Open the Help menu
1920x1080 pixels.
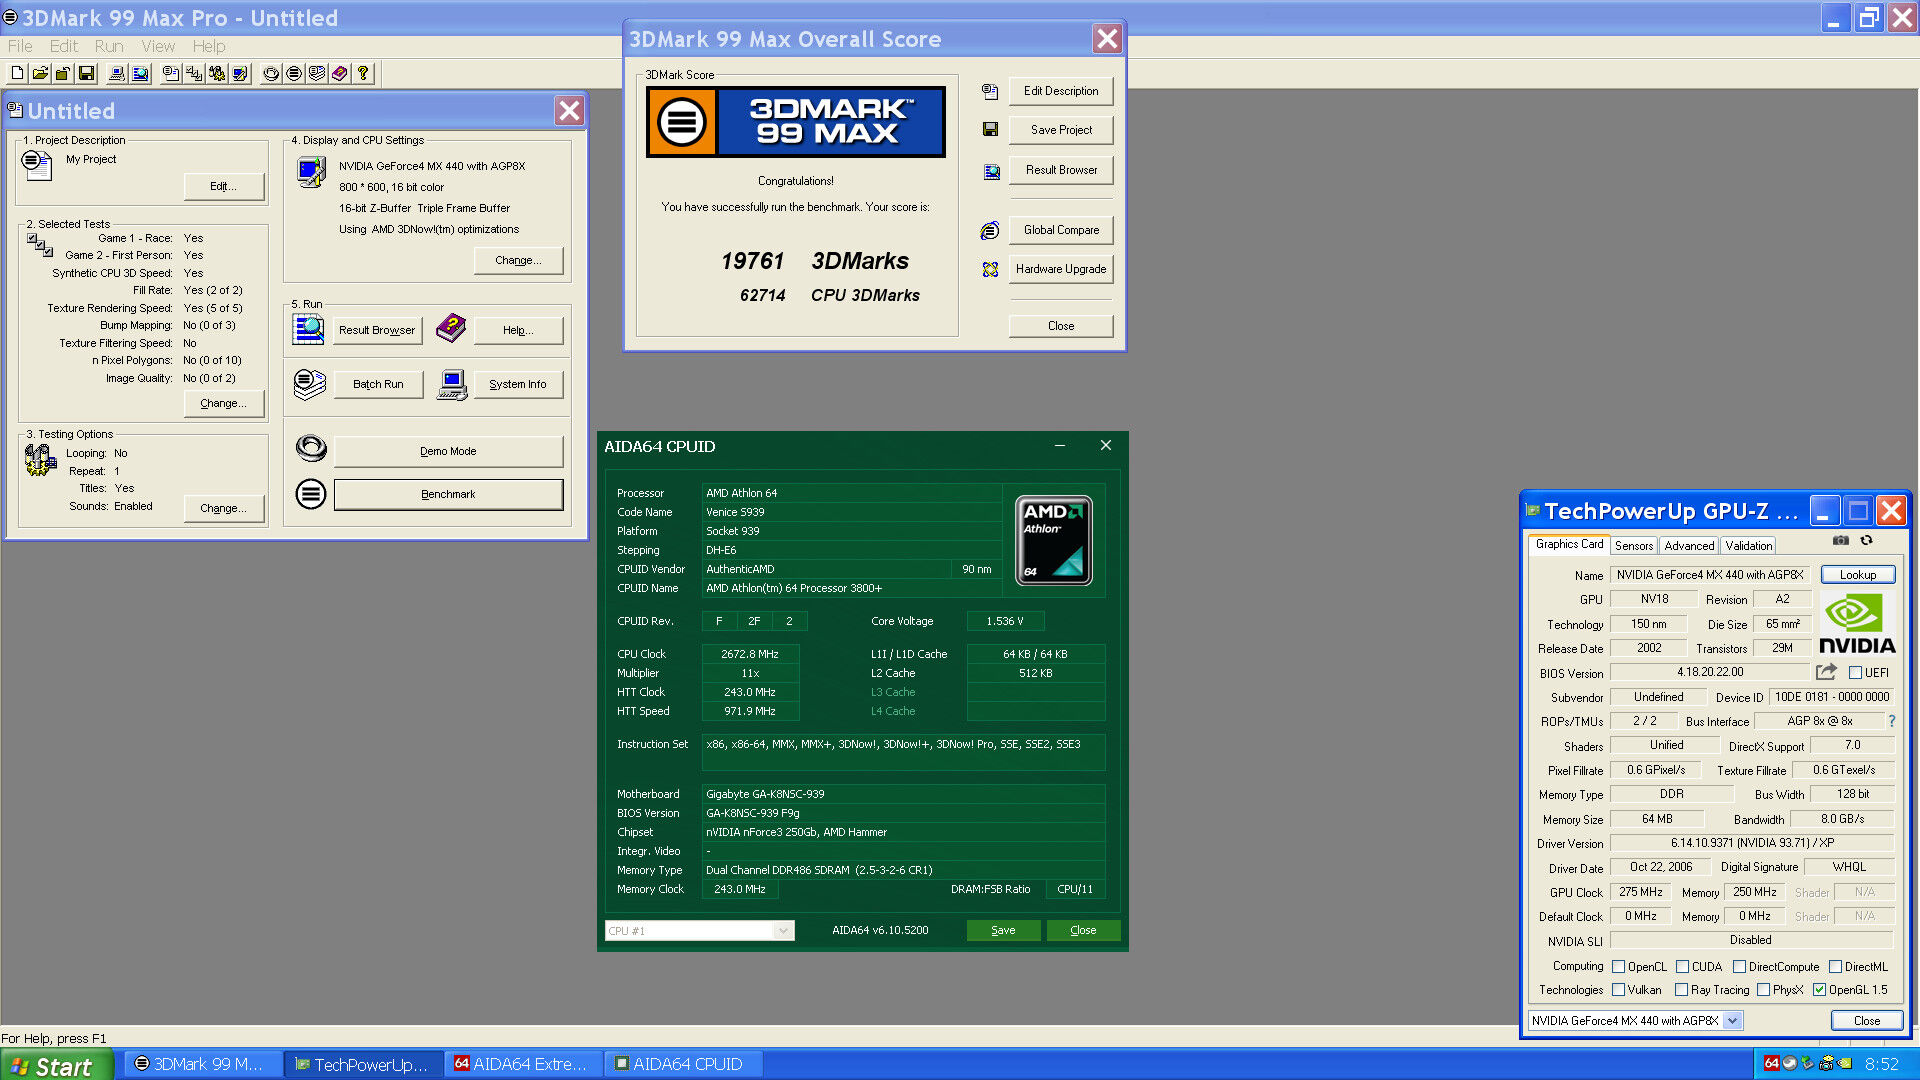209,46
